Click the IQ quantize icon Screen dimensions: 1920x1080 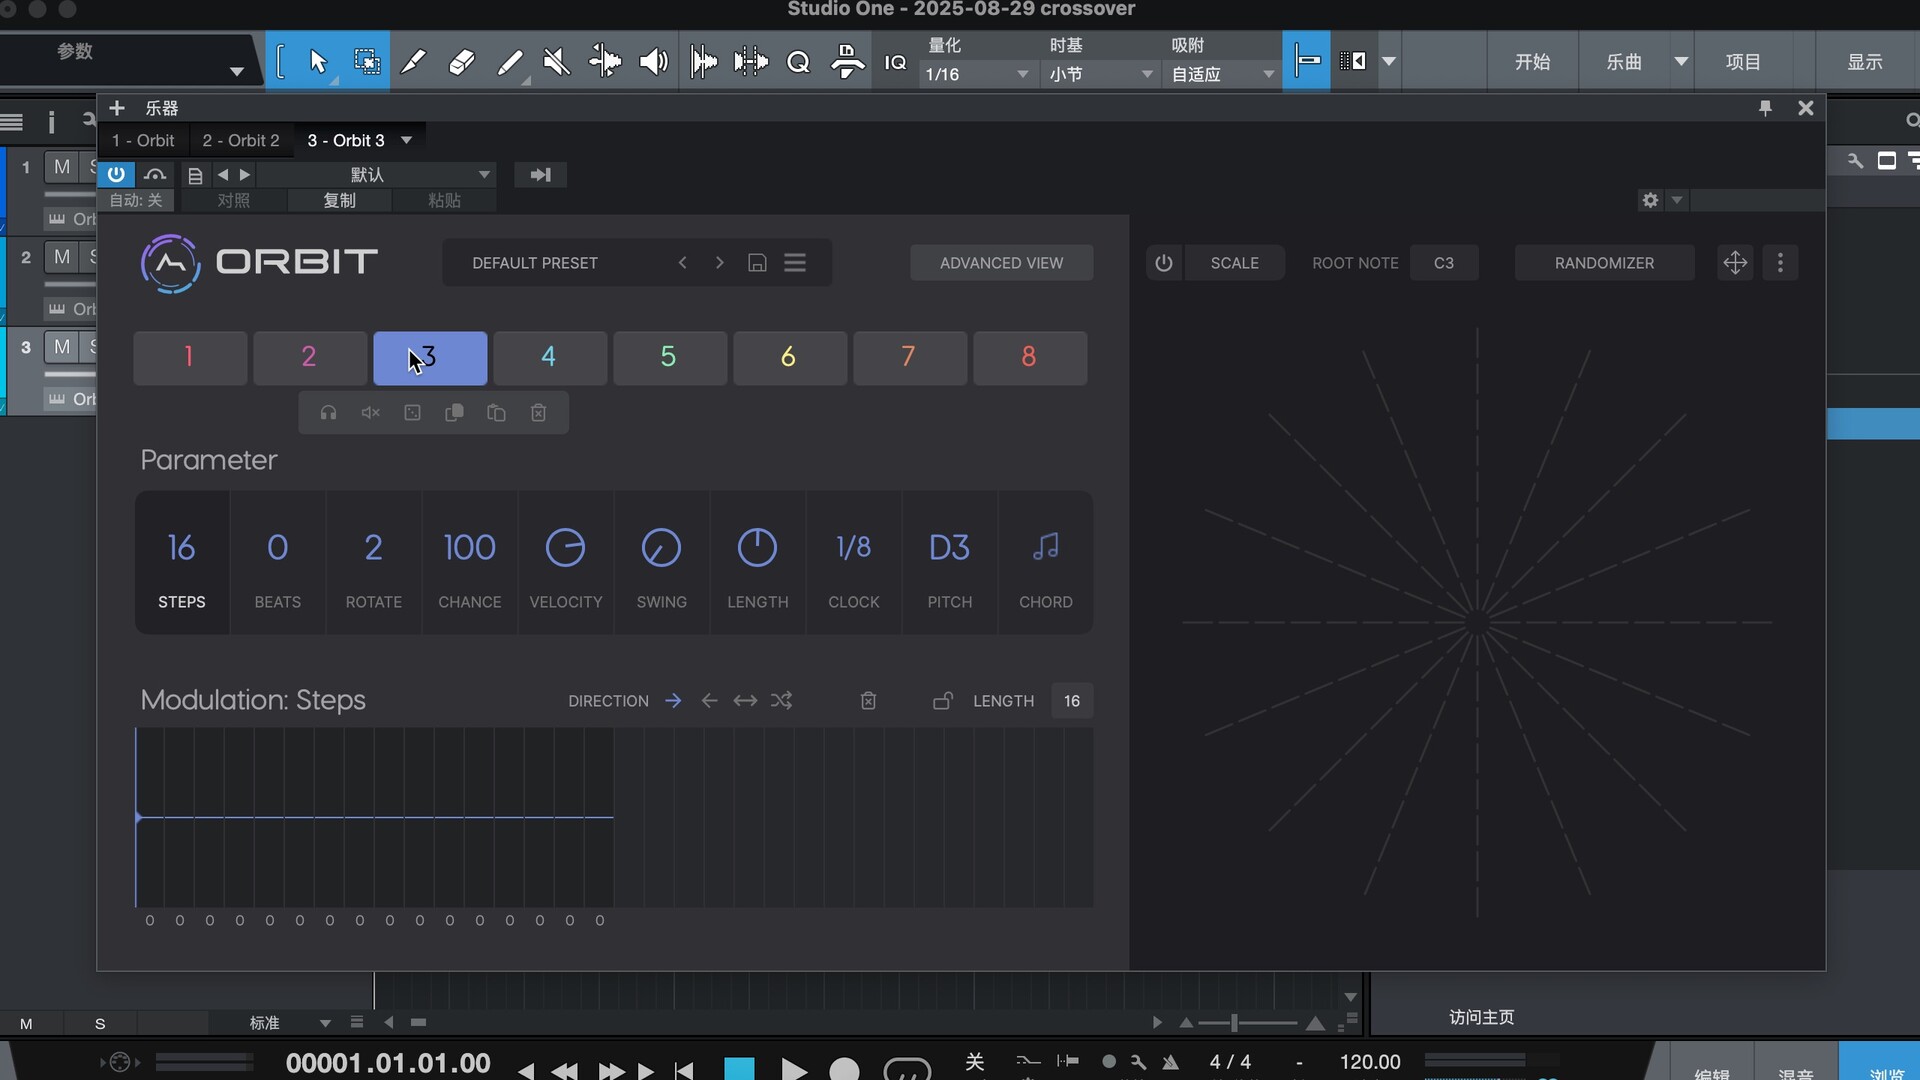click(x=895, y=62)
